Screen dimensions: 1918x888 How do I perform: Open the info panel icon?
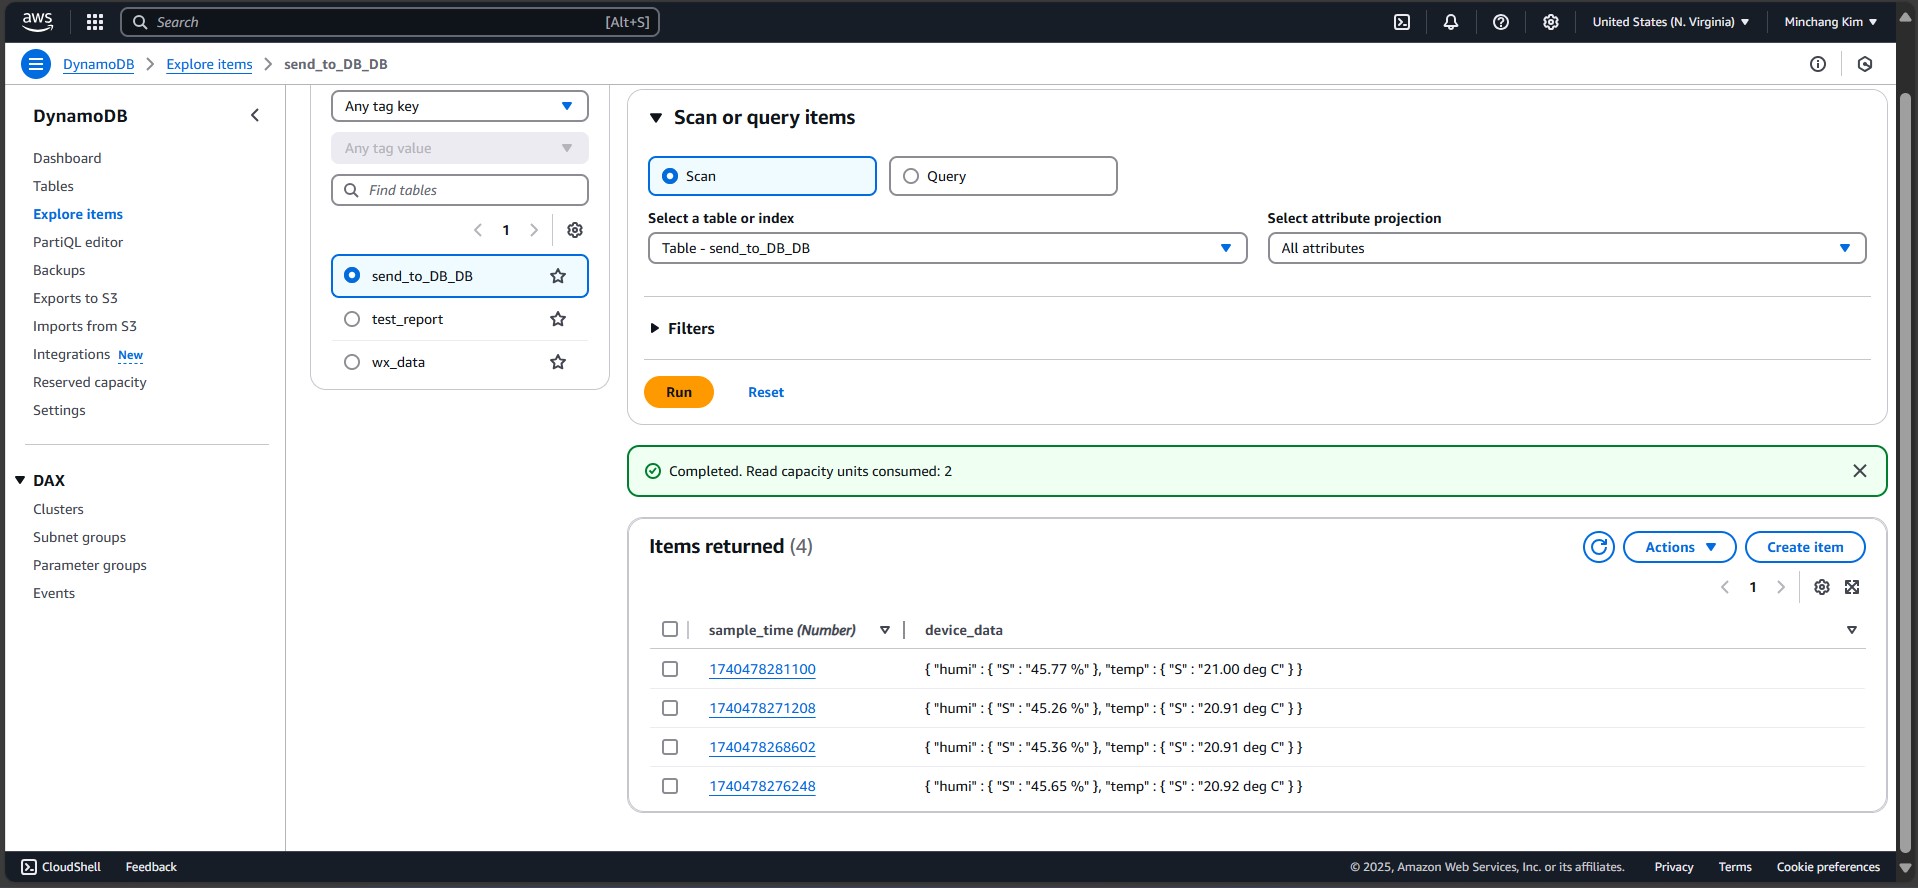point(1818,64)
